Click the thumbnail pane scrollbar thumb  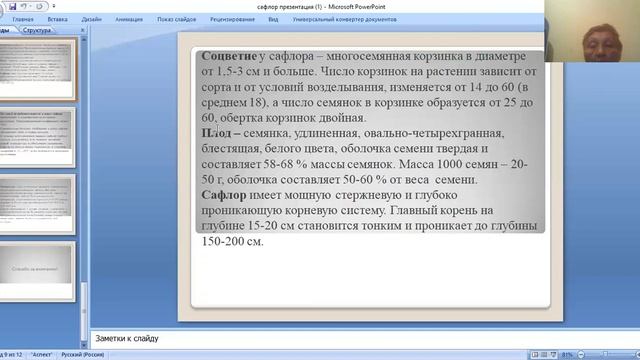pyautogui.click(x=84, y=310)
